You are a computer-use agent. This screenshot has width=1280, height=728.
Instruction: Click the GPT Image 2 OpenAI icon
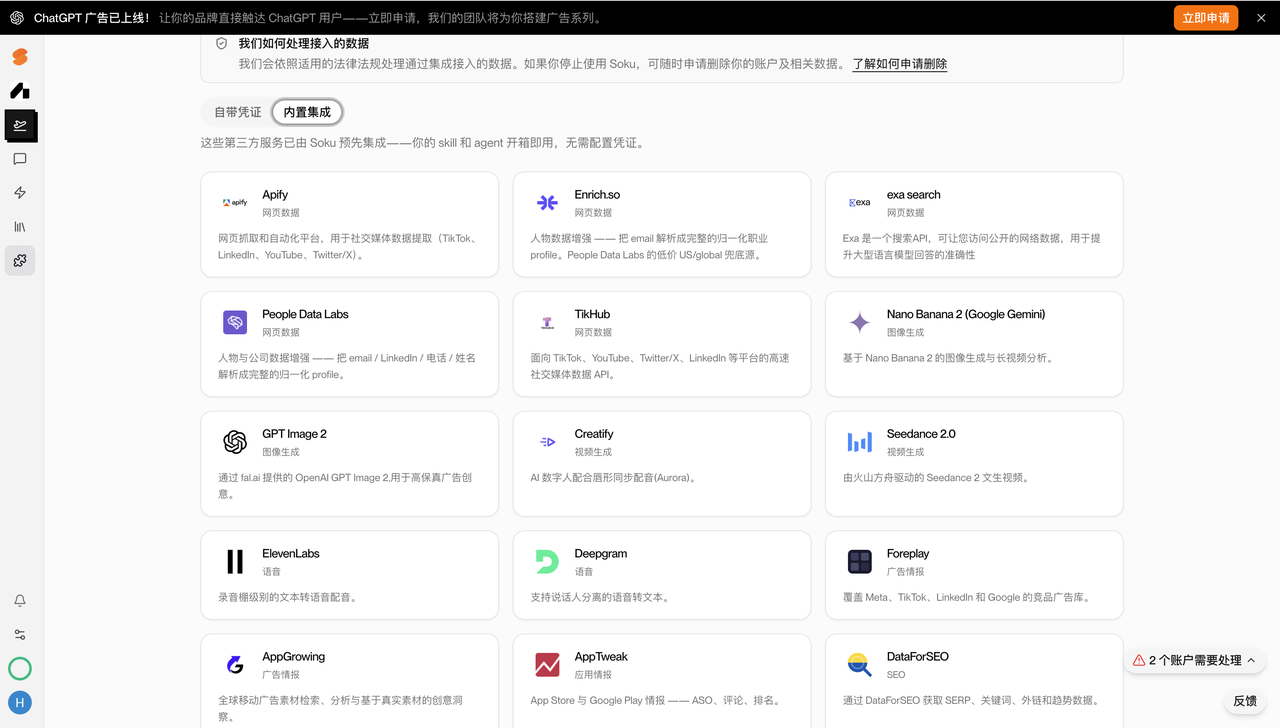[235, 442]
